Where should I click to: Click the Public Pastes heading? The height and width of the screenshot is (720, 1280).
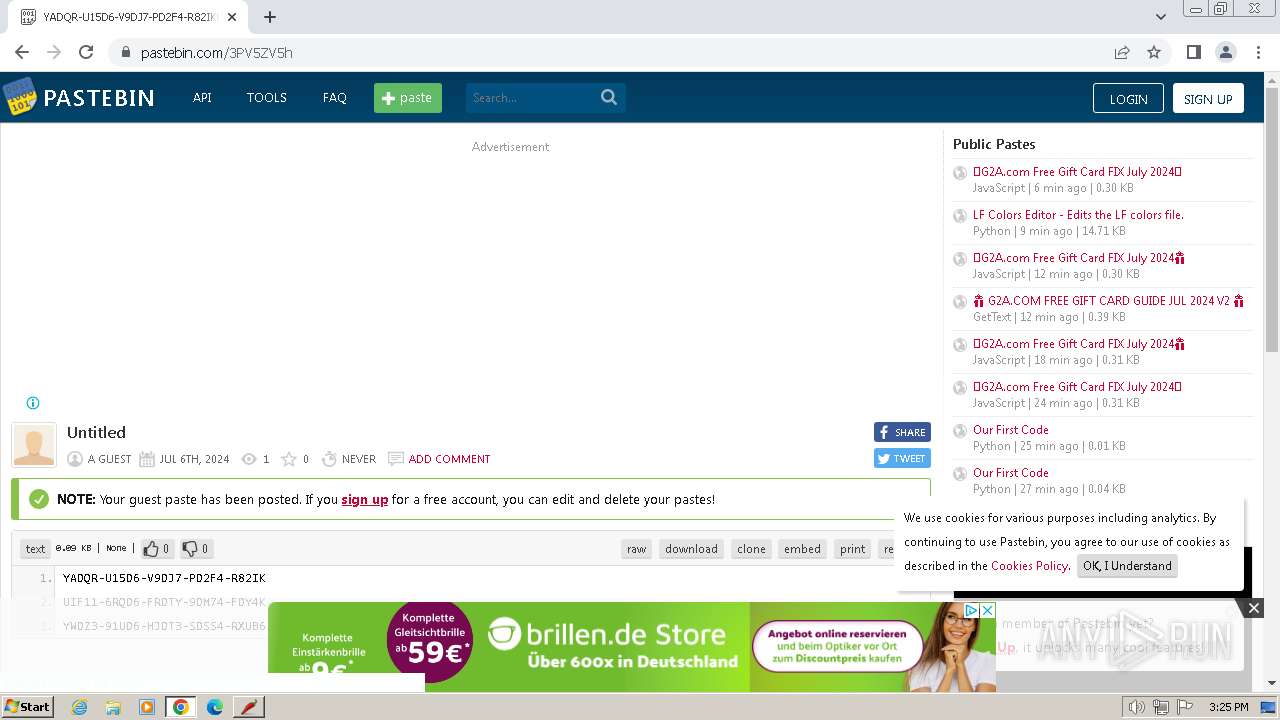994,144
